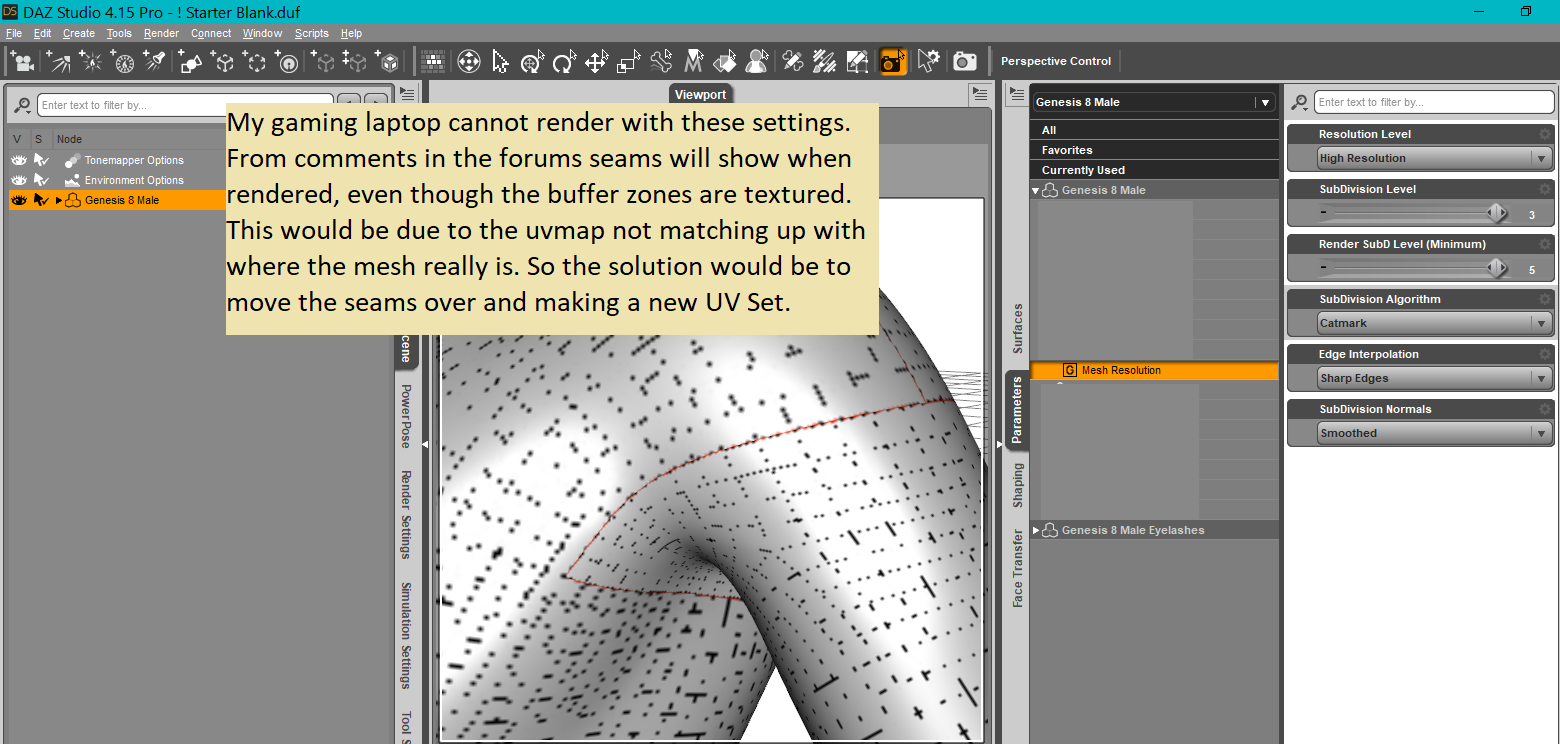Toggle the highlighted Spot Render tool

[x=893, y=62]
